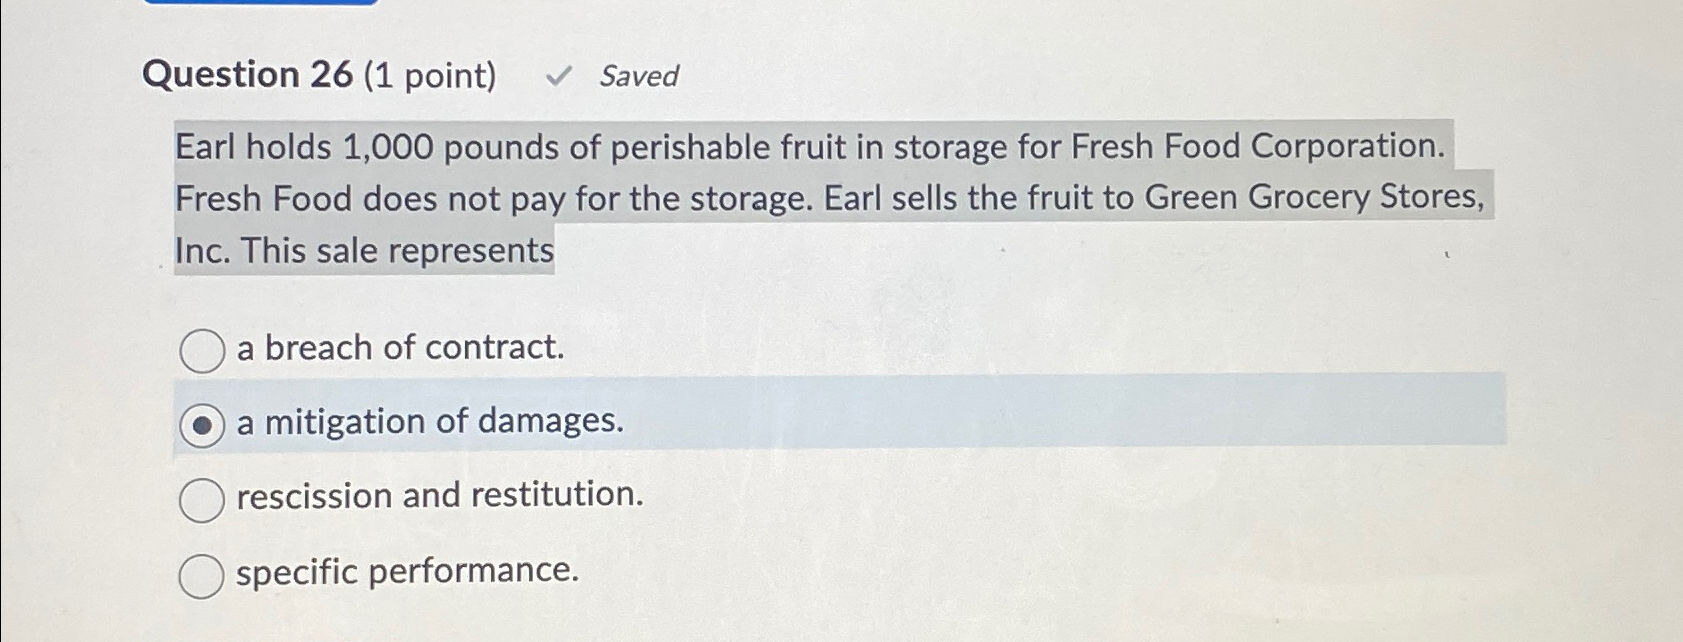Screen dimensions: 1683x642
Task: Select the answer text 'a breach of contract'
Action: coord(400,349)
